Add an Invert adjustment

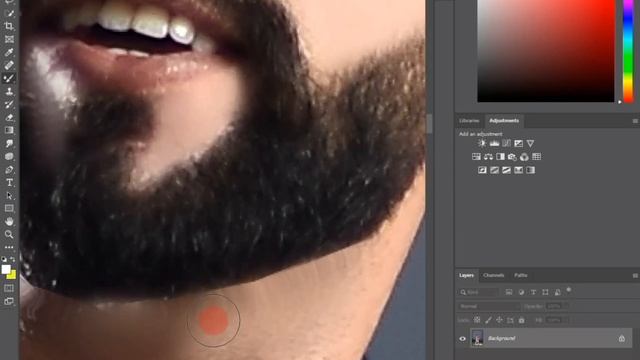coord(482,170)
